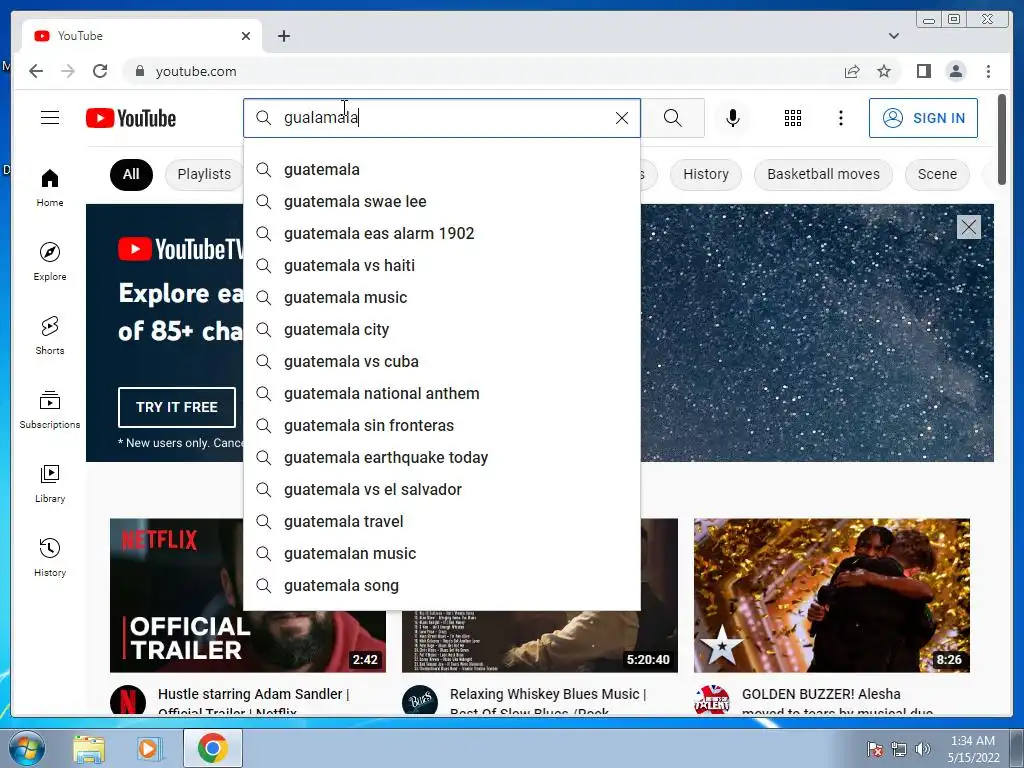The image size is (1024, 768).
Task: Open Chrome three-dot menu
Action: [x=988, y=71]
